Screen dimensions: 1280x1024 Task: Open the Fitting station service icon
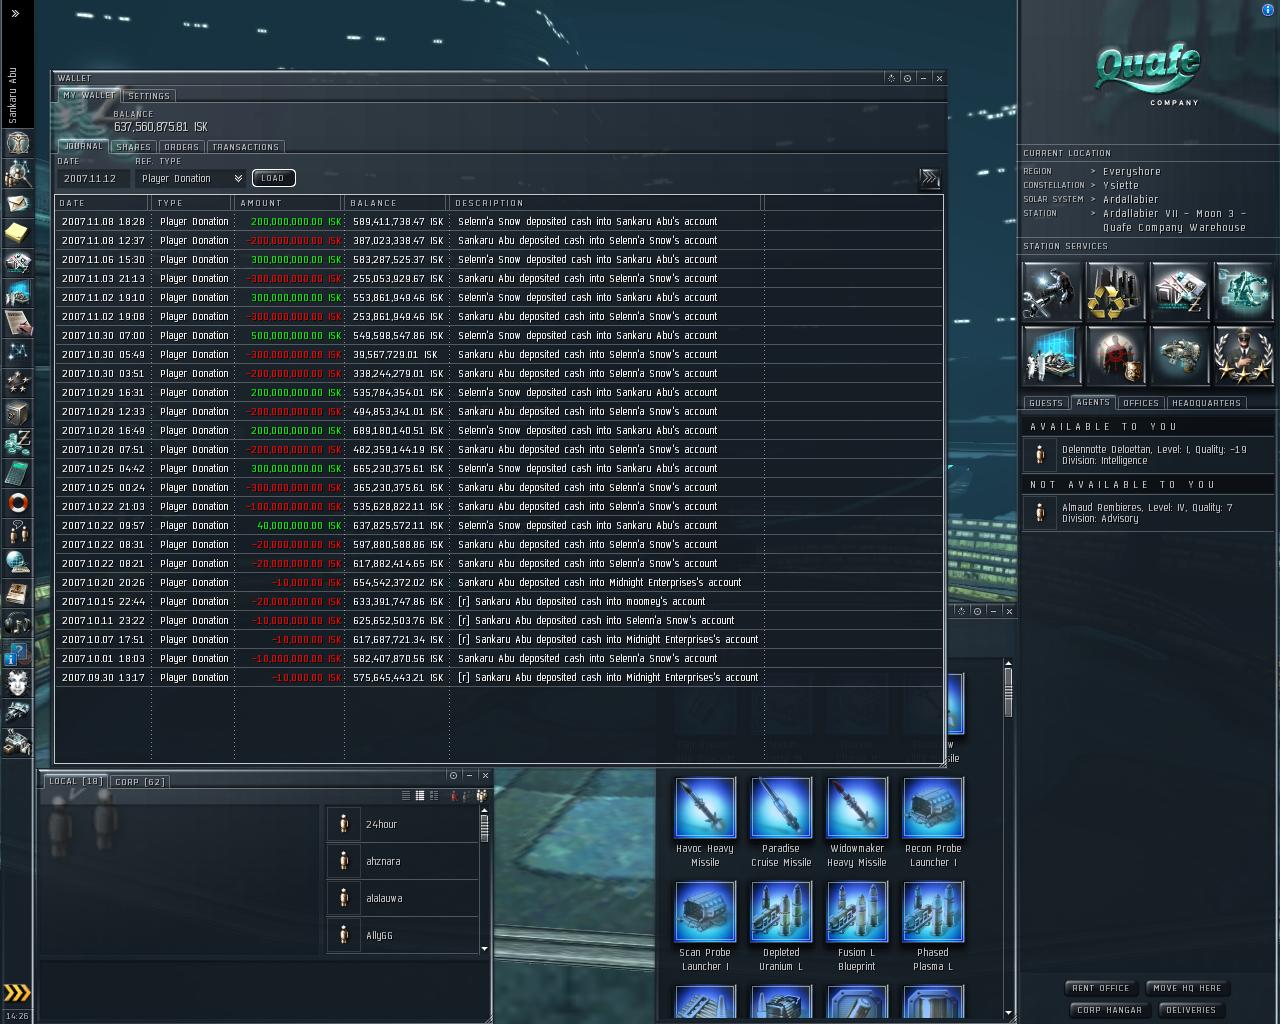pos(1244,291)
